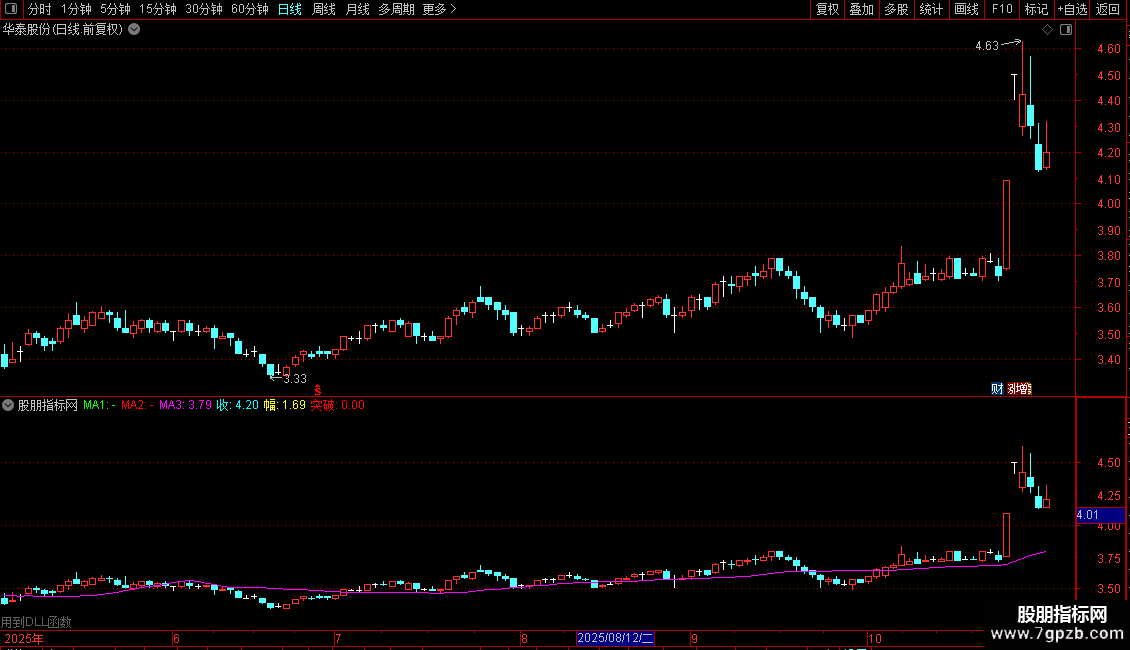The image size is (1130, 650).
Task: Click the 突破: 0.00 breakout value
Action: click(337, 405)
